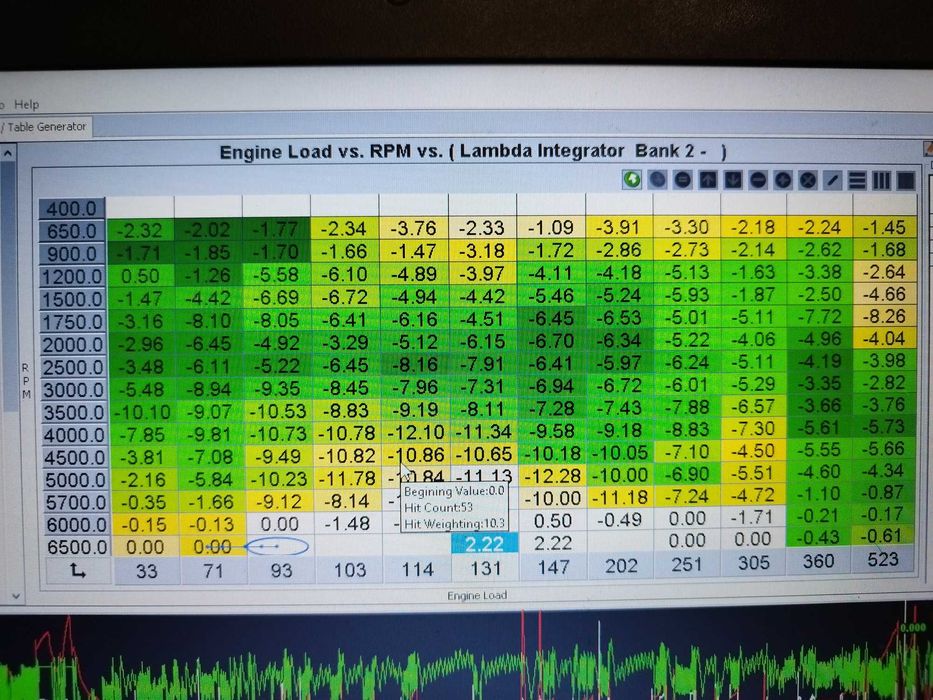Viewport: 933px width, 700px height.
Task: Select the 2000.0 RPM row header
Action: tap(73, 345)
